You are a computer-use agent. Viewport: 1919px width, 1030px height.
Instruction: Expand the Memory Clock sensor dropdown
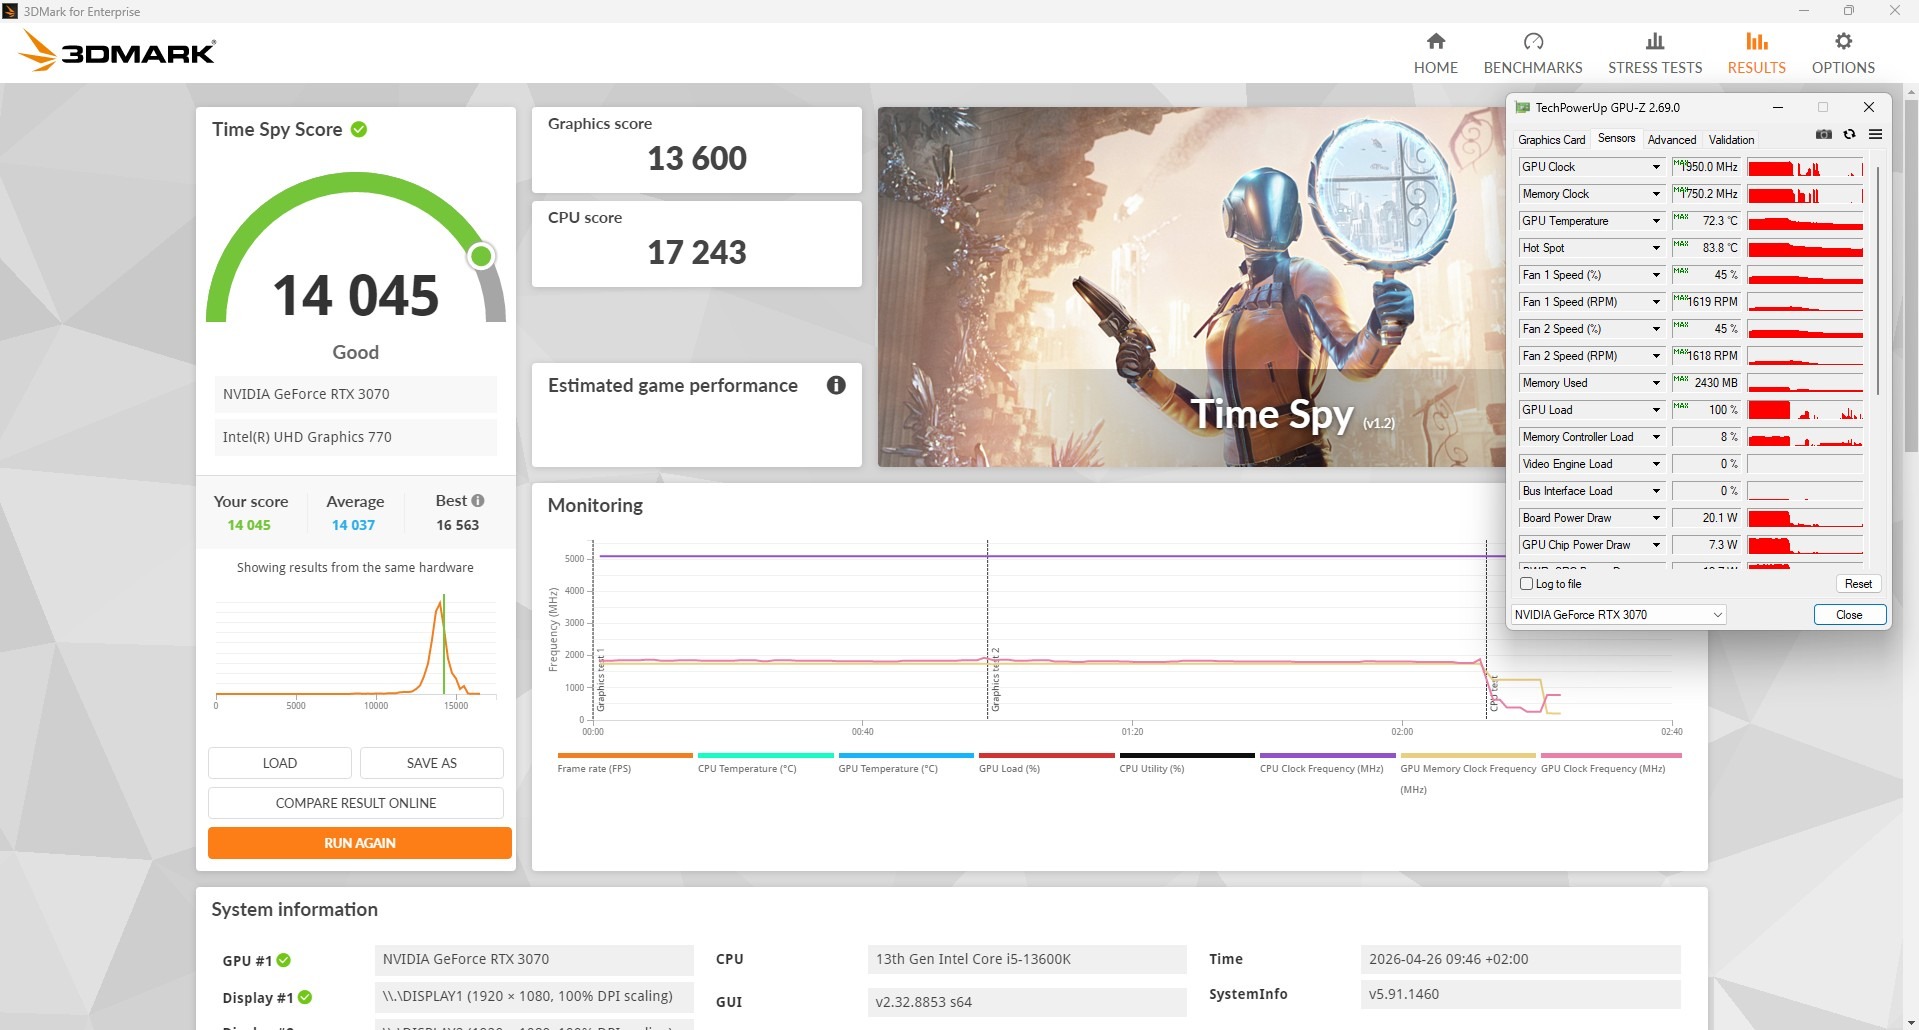(x=1656, y=194)
